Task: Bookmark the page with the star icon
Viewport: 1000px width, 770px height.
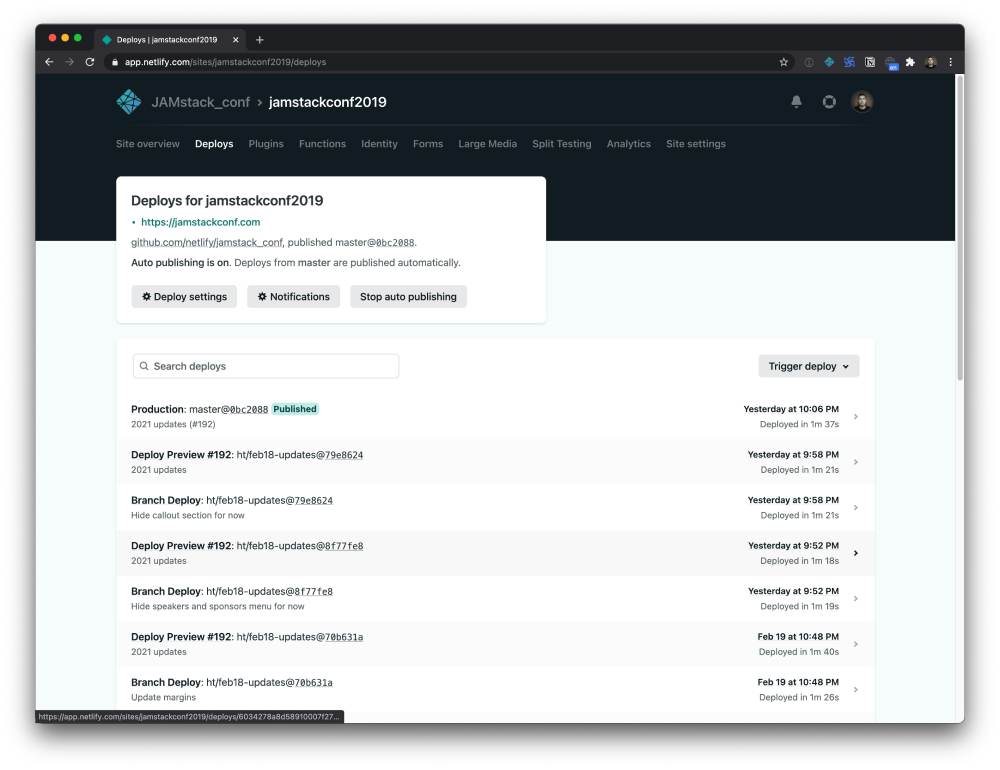Action: [784, 61]
